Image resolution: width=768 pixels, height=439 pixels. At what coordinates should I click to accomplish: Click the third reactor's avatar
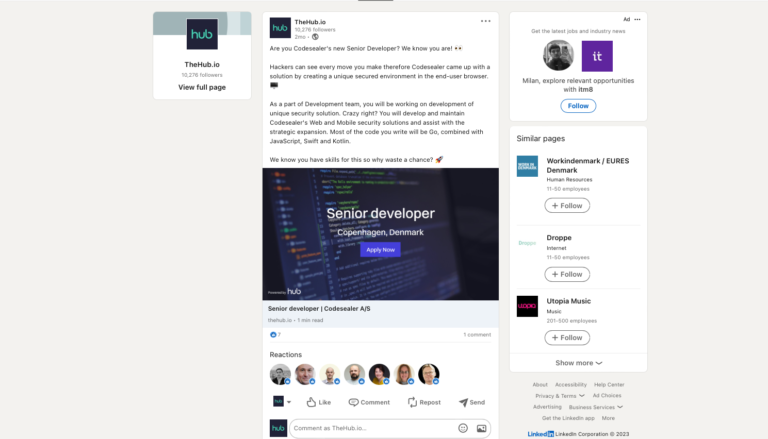(x=330, y=374)
